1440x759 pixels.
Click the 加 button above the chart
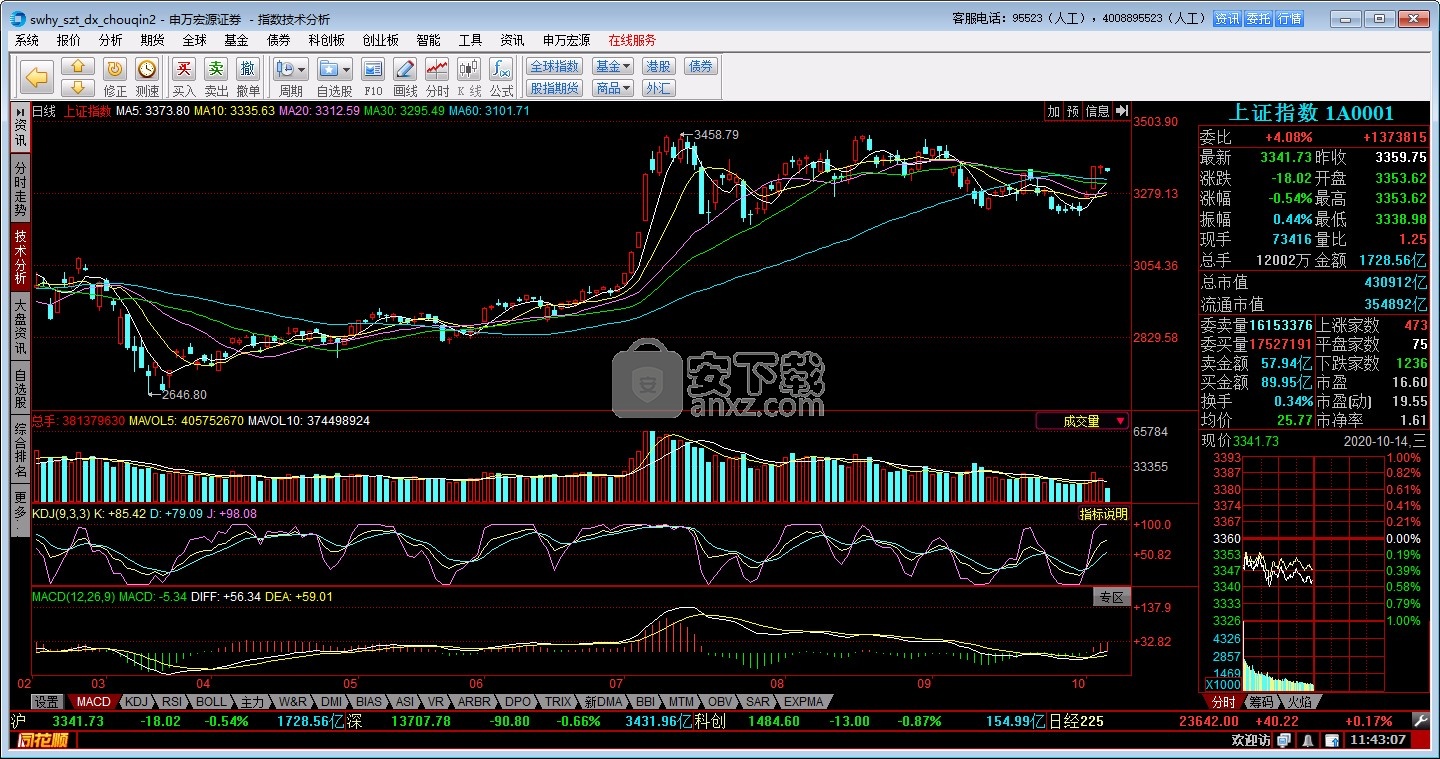1053,111
